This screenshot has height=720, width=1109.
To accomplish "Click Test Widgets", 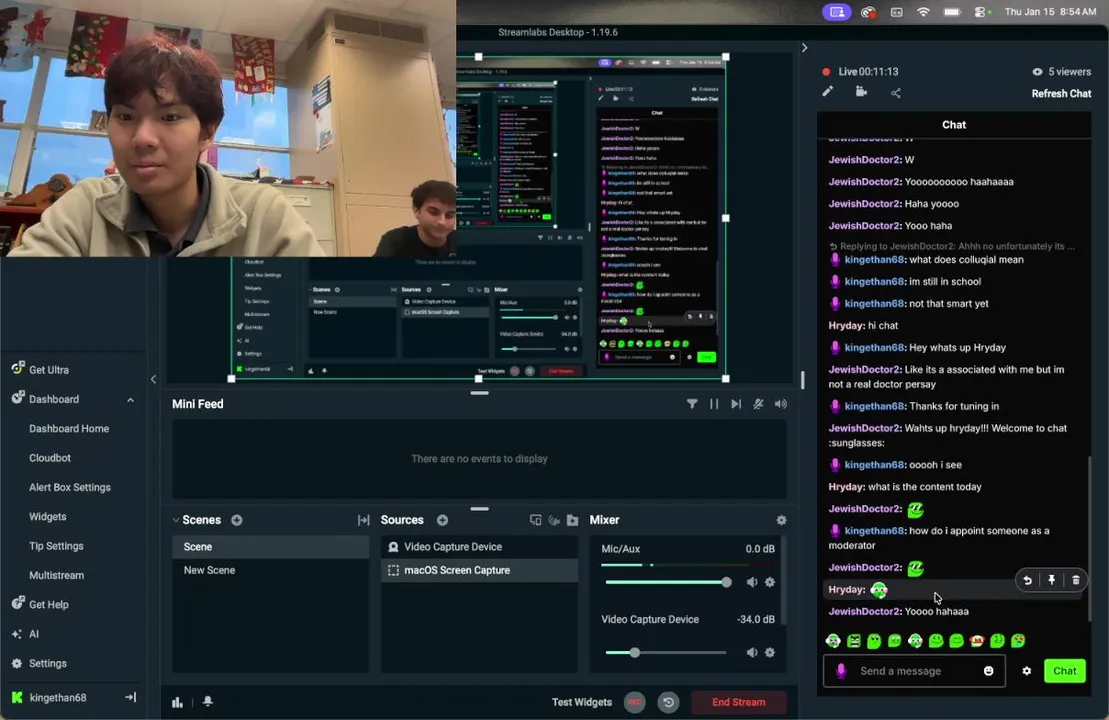I will (581, 702).
